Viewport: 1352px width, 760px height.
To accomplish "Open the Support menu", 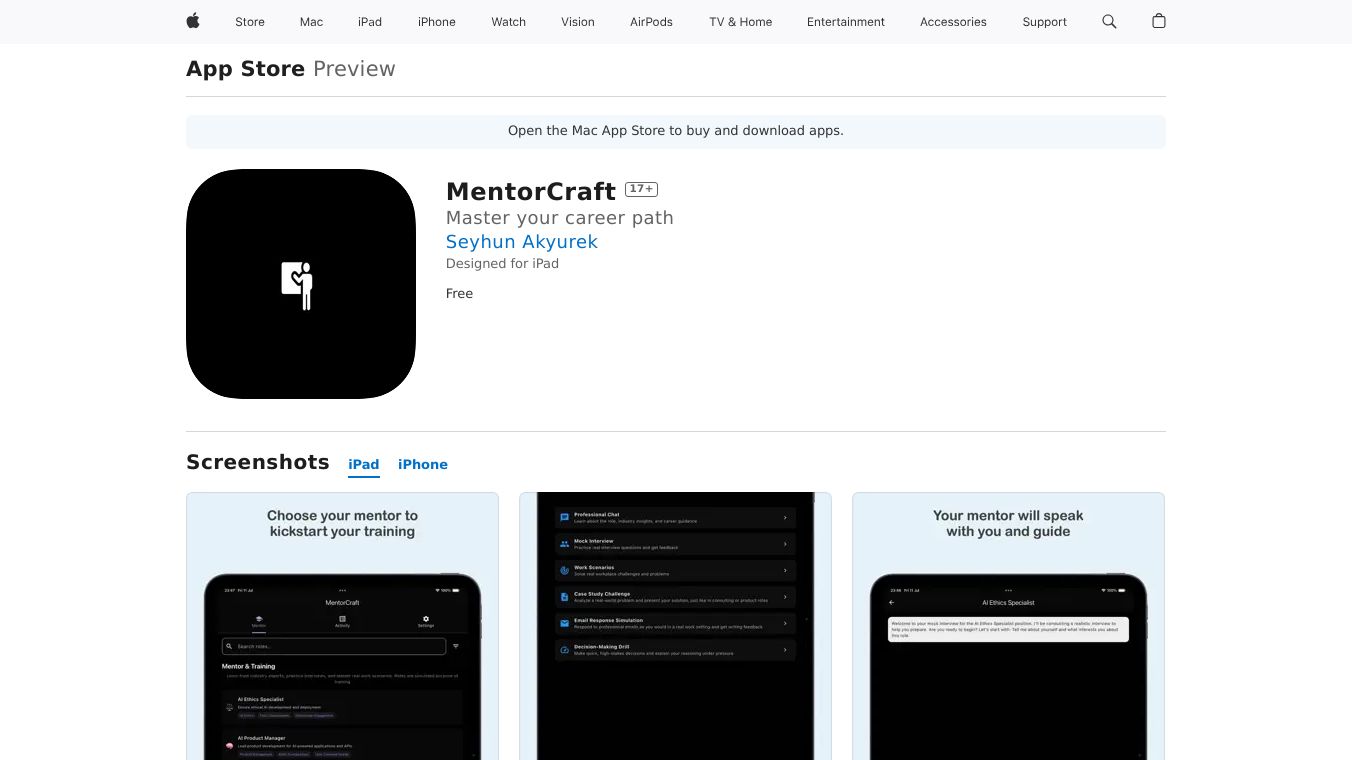I will click(1045, 22).
